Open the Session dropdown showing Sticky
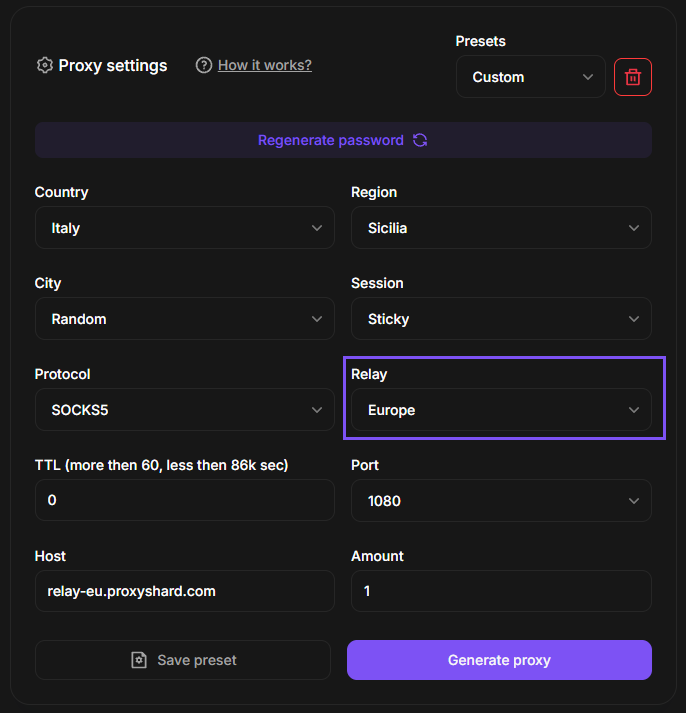 pos(501,319)
